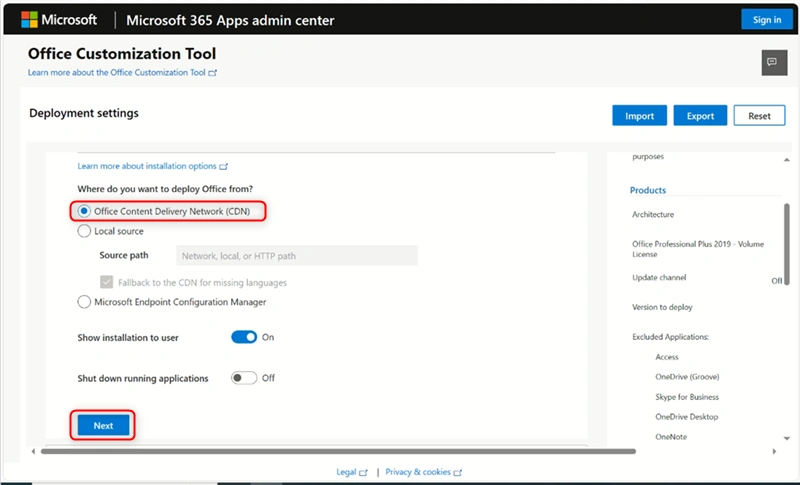Click Version to deploy in summary
The width and height of the screenshot is (800, 485).
662,307
